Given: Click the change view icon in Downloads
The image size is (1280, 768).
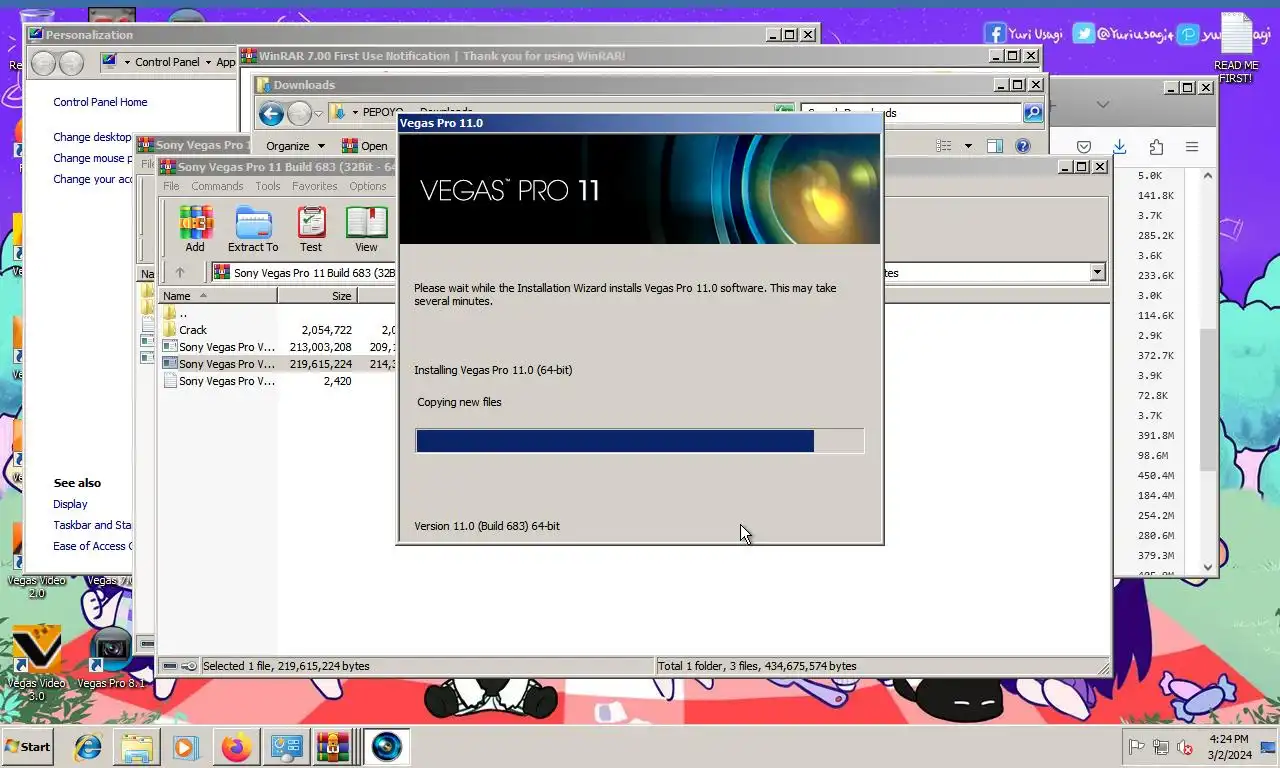Looking at the screenshot, I should [x=943, y=146].
